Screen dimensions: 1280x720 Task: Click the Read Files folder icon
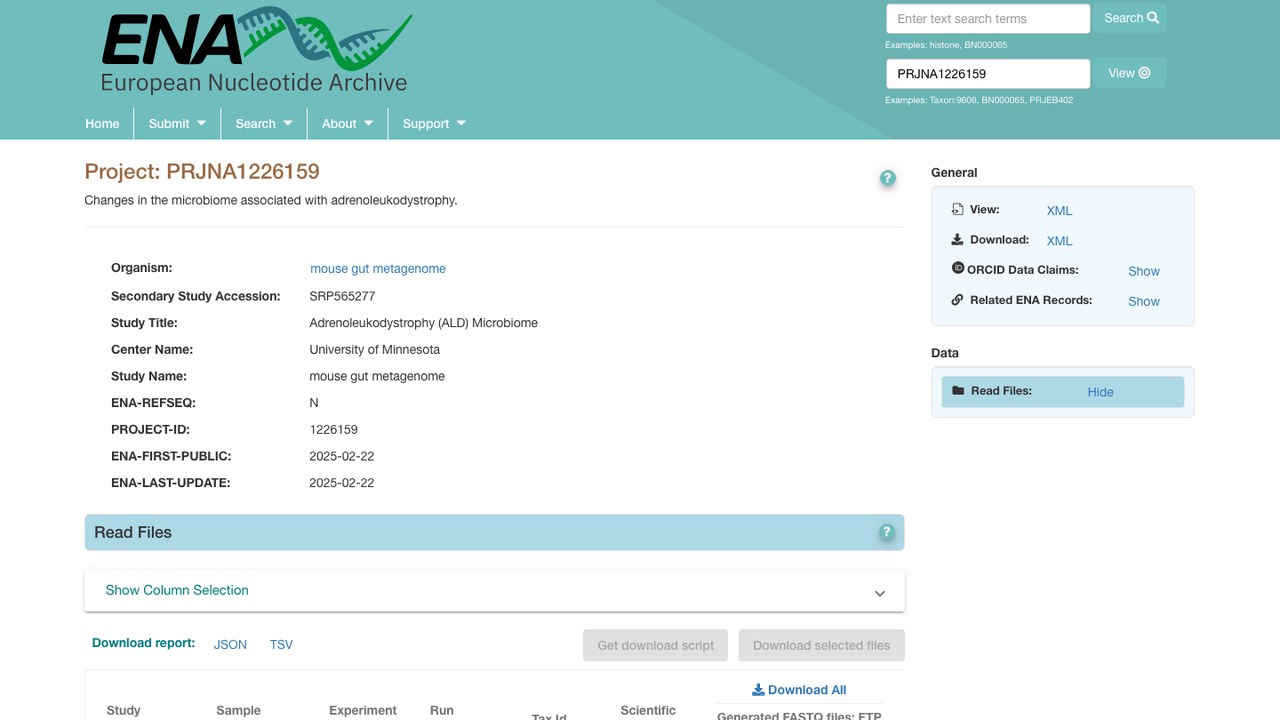958,391
